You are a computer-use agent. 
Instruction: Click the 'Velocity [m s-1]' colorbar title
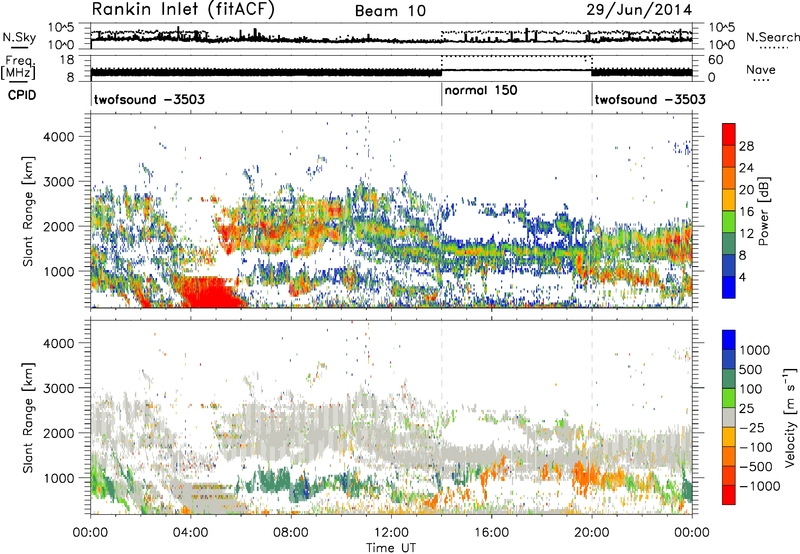point(790,417)
